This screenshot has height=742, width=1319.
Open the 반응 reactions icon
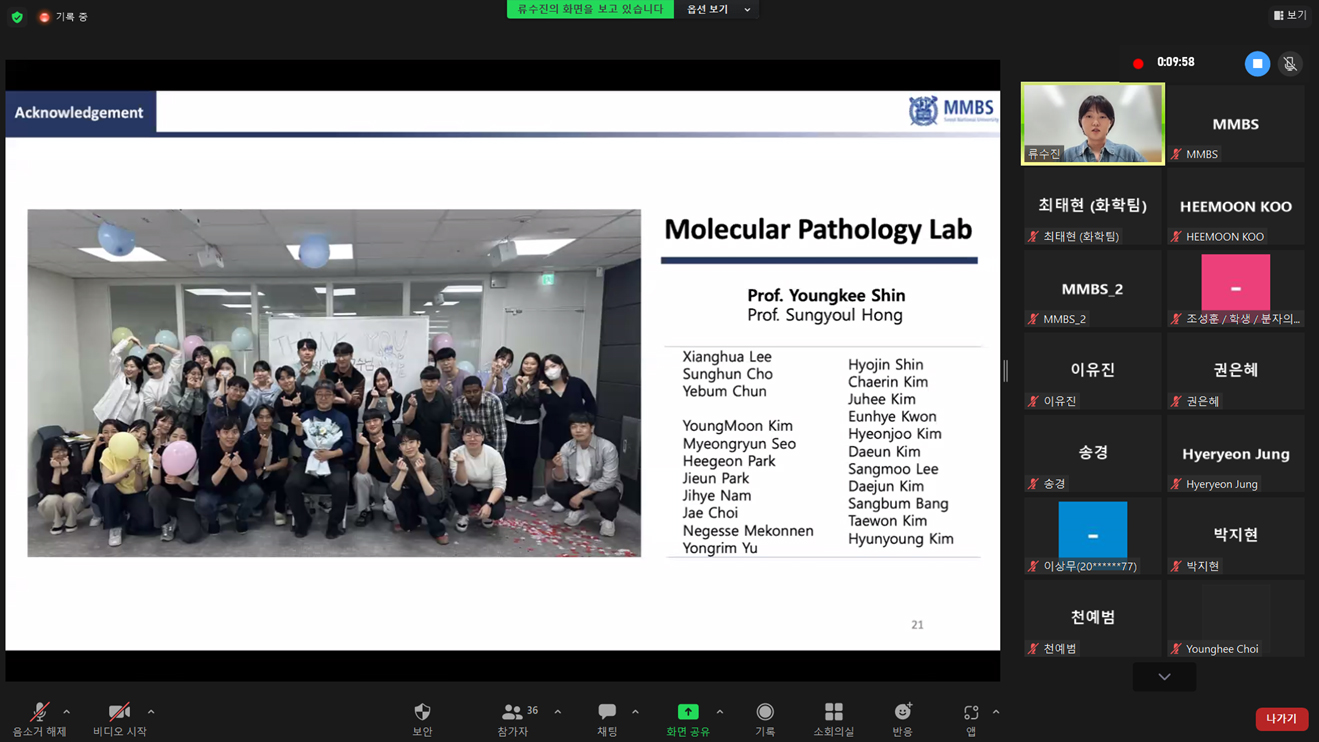coord(902,712)
